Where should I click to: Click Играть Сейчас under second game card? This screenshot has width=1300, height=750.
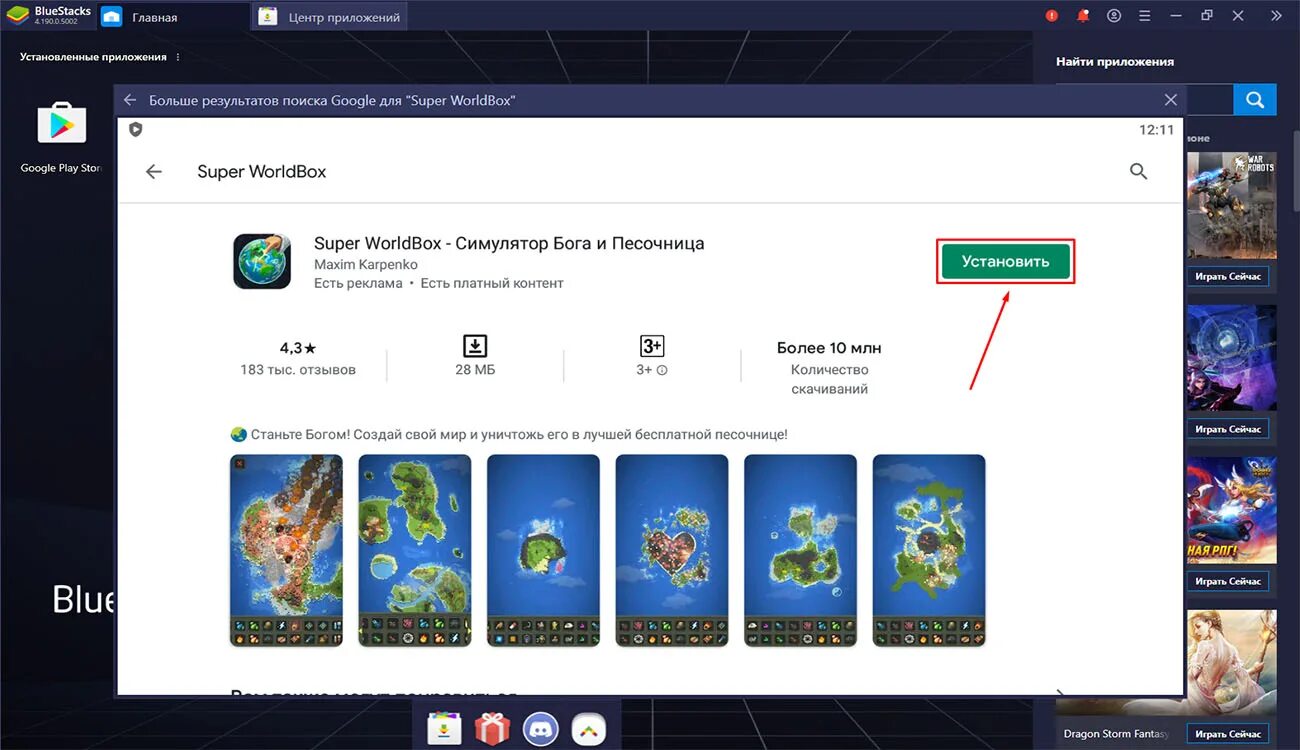coord(1228,429)
